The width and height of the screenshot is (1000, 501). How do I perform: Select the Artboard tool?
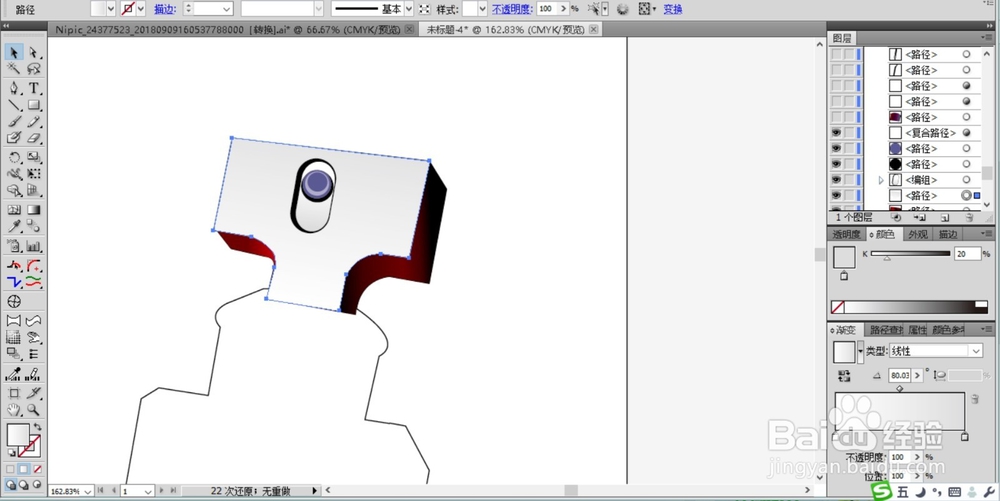14,393
